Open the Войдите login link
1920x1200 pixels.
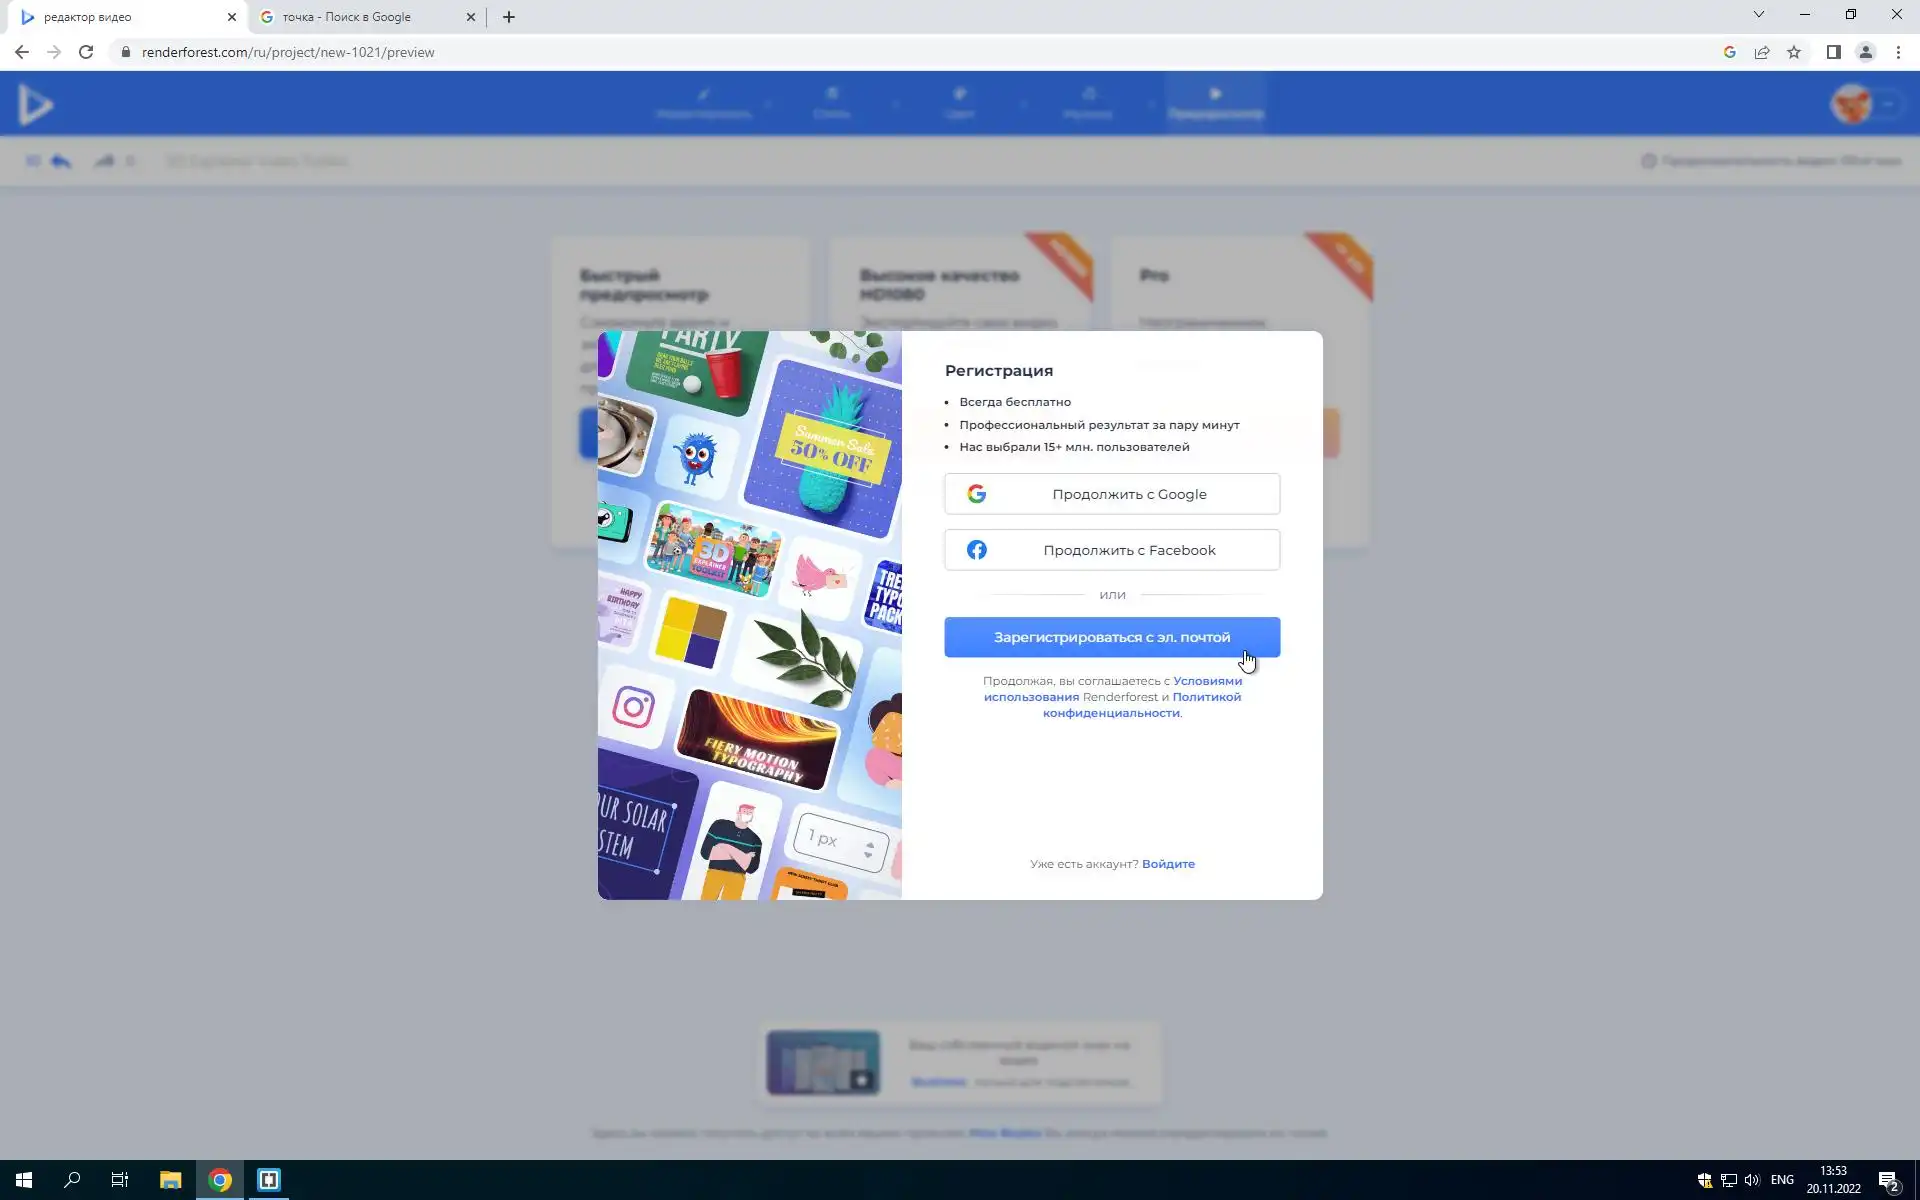coord(1167,864)
